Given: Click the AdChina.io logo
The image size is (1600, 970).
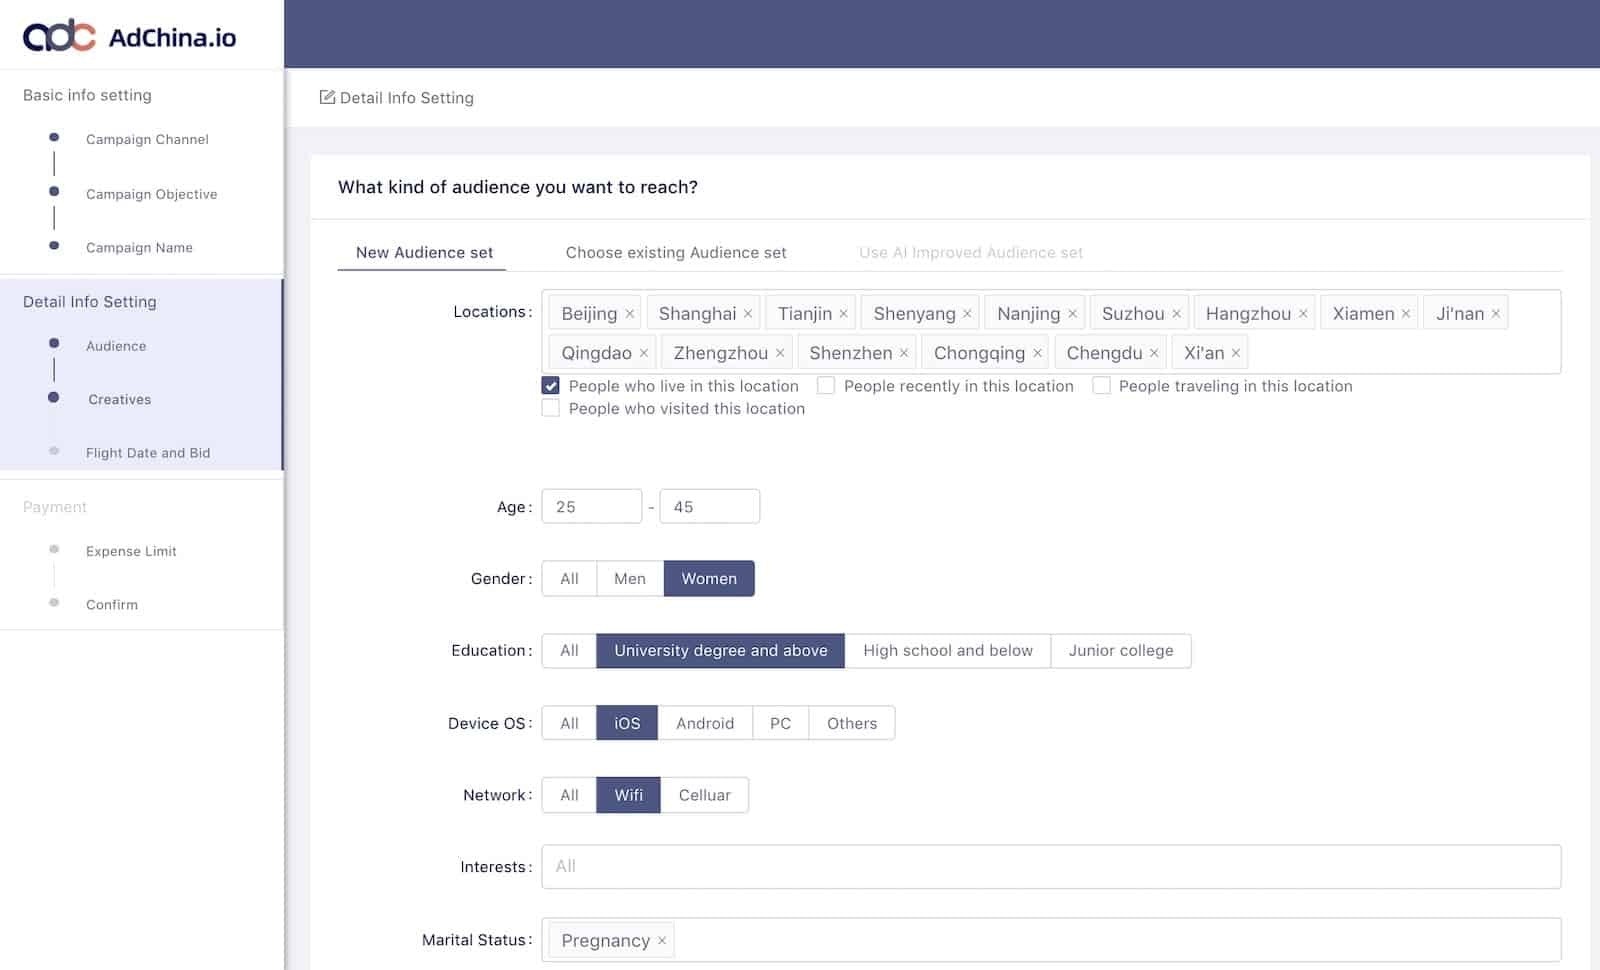Looking at the screenshot, I should point(128,35).
